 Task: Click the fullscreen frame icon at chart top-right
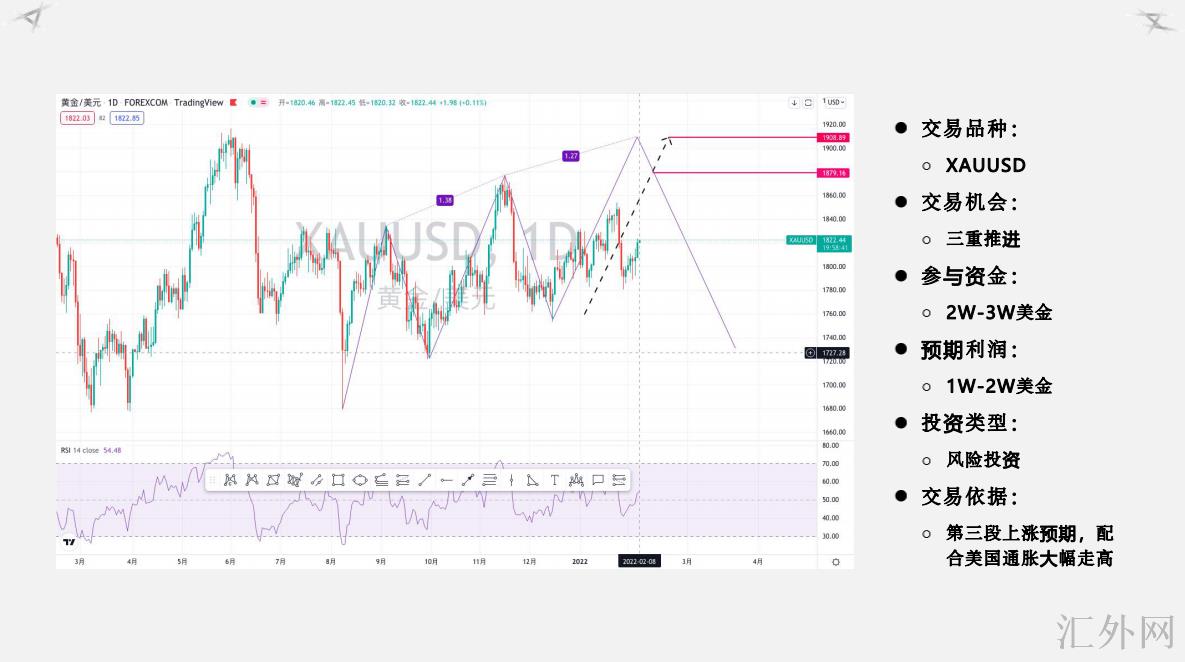808,102
